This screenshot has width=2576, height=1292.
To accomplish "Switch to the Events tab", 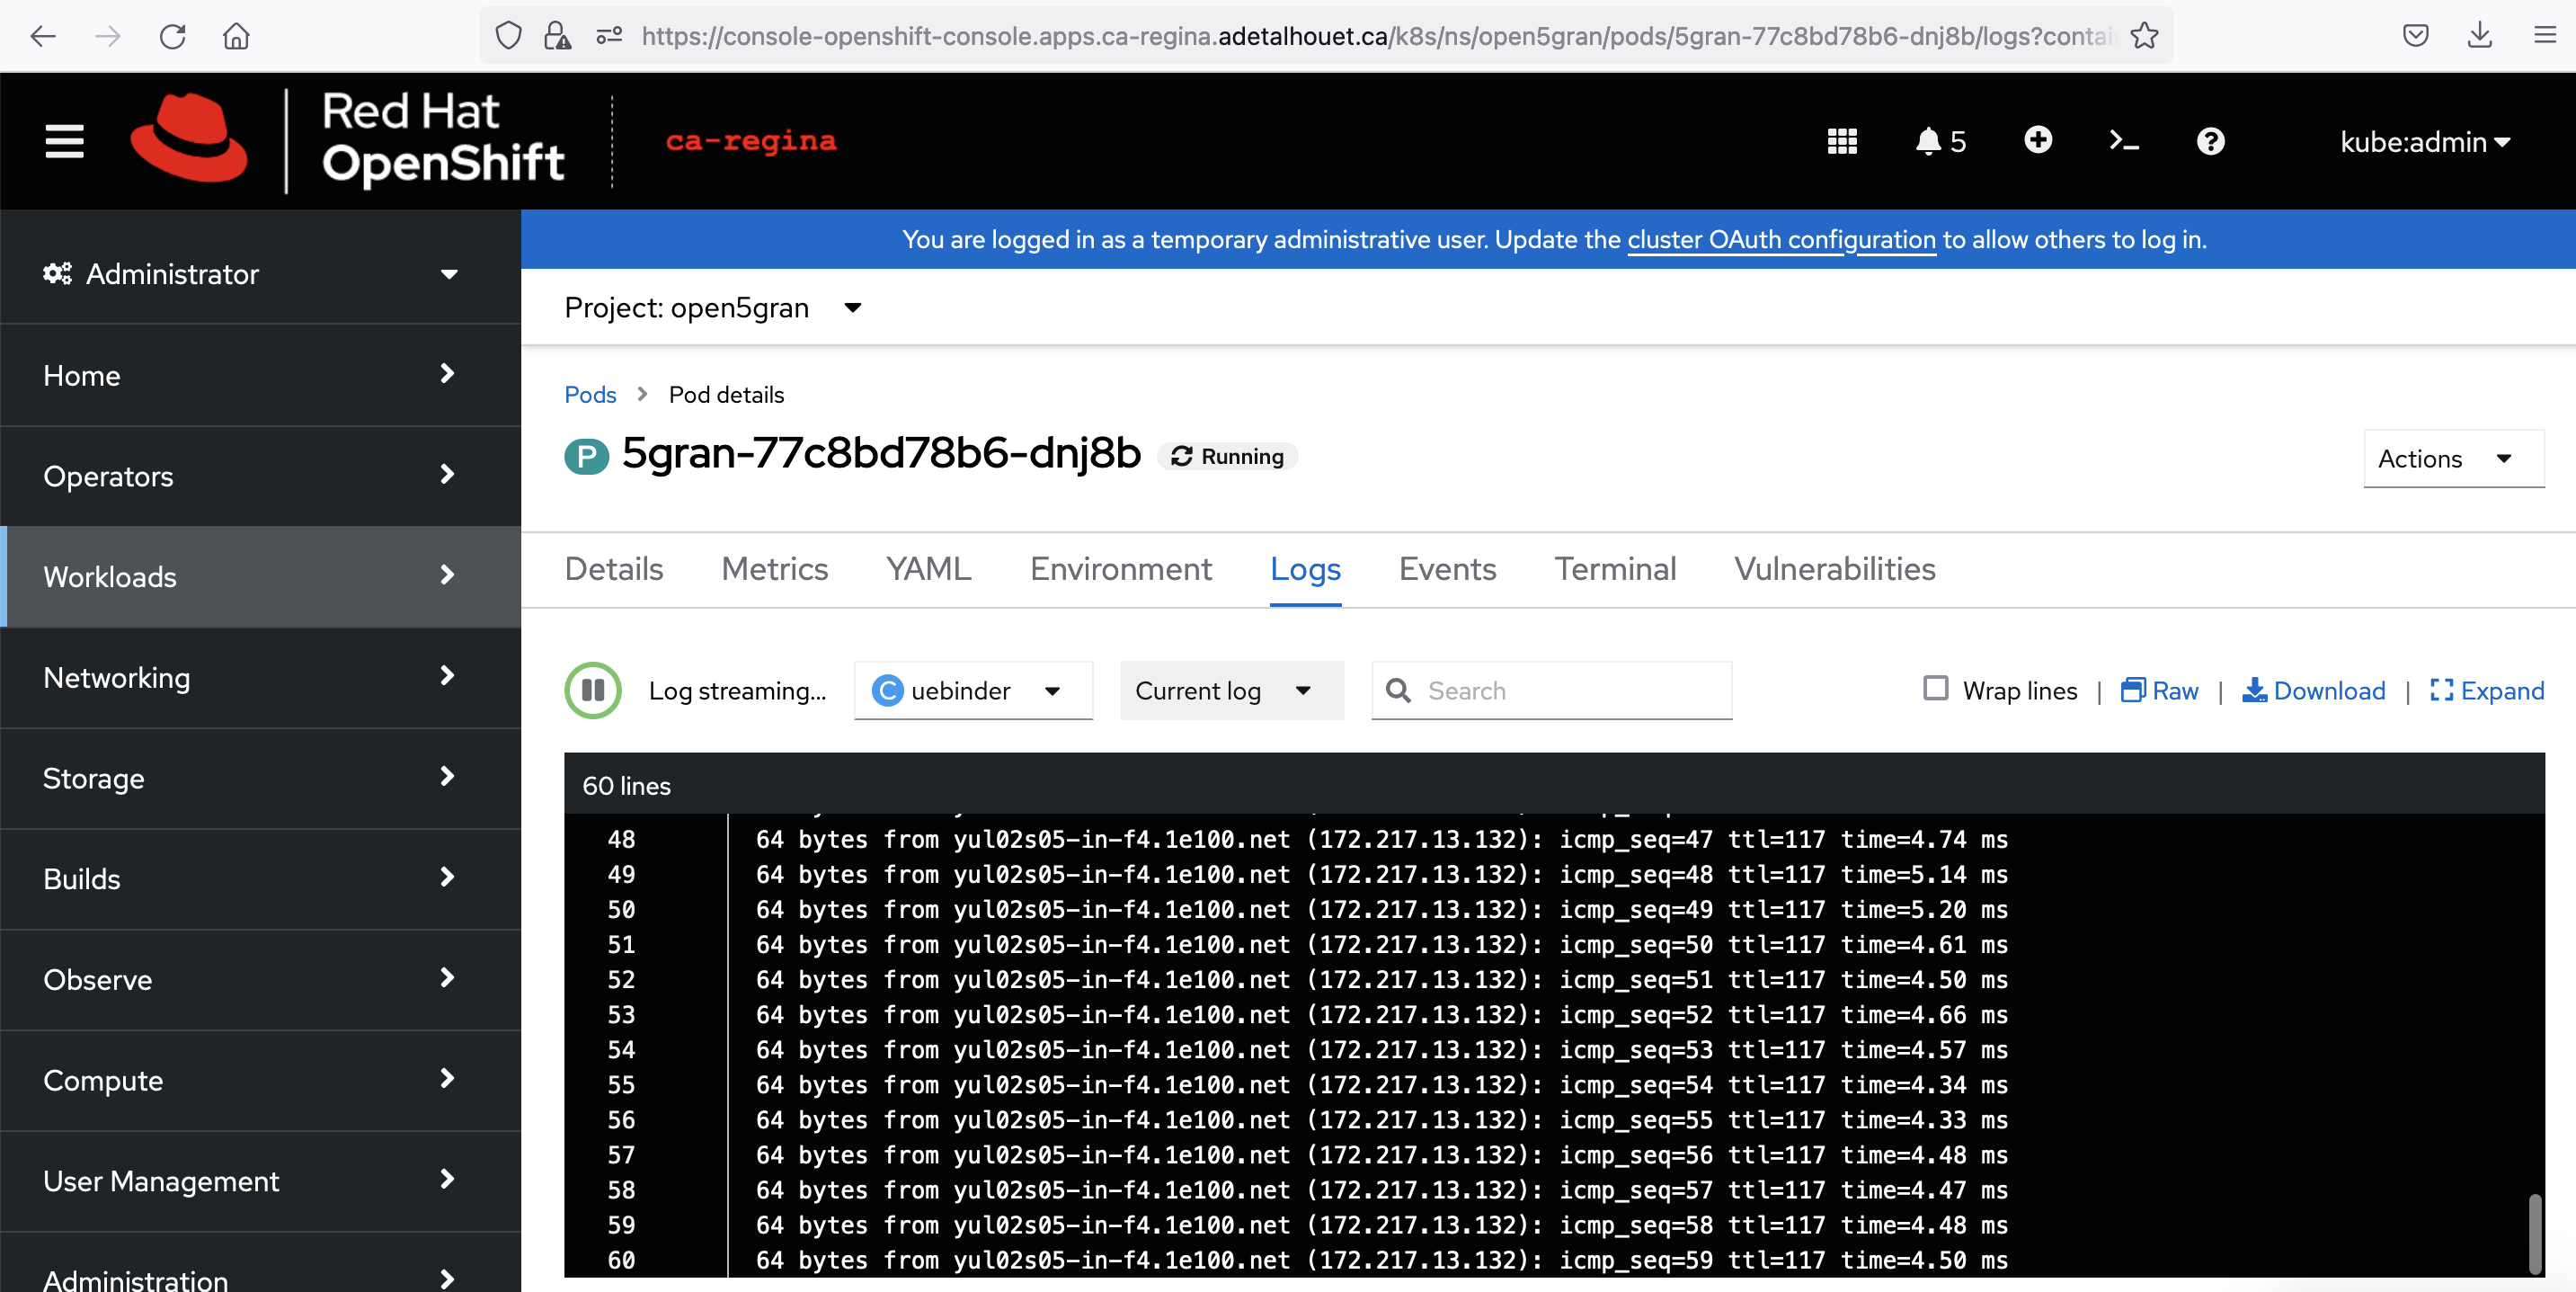I will tap(1446, 569).
